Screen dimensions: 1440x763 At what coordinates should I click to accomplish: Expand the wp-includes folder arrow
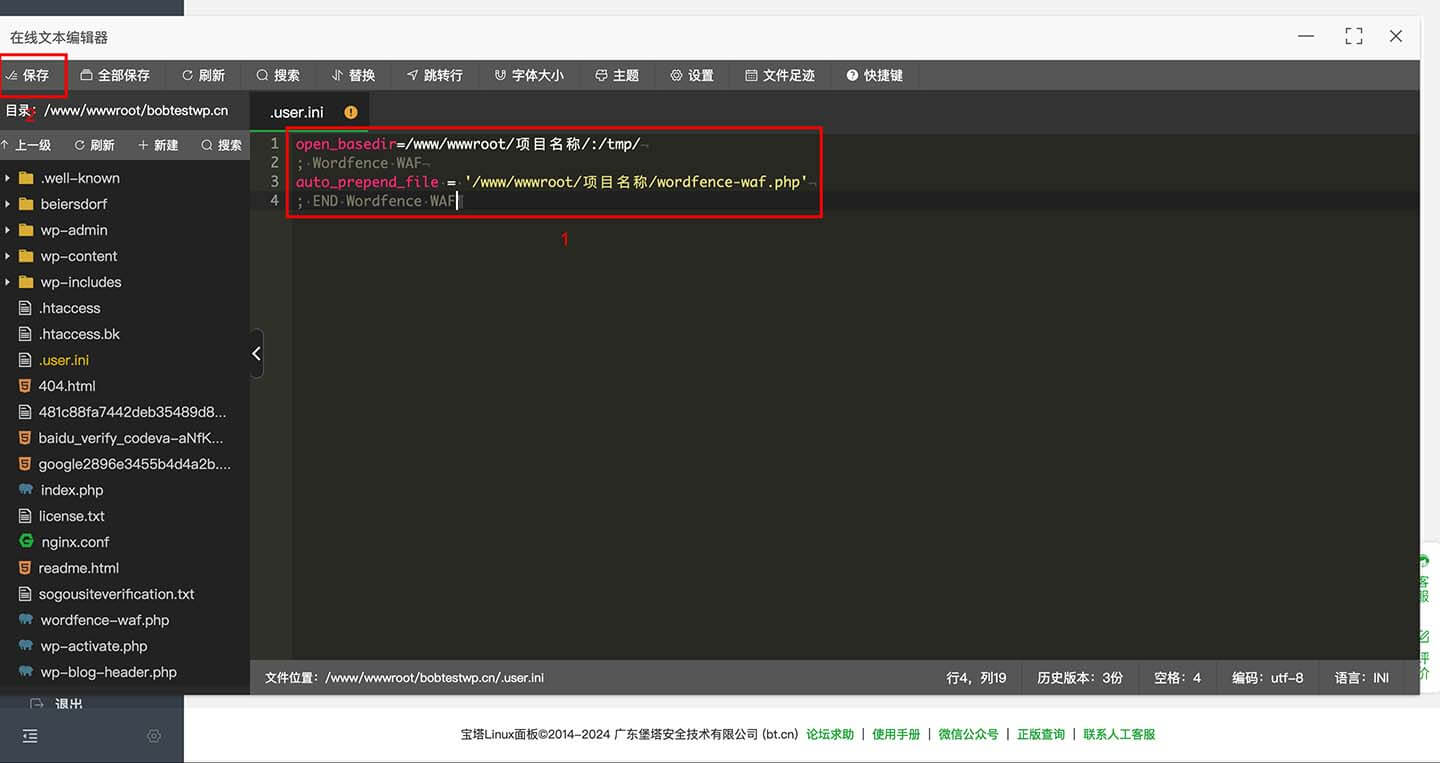point(8,282)
